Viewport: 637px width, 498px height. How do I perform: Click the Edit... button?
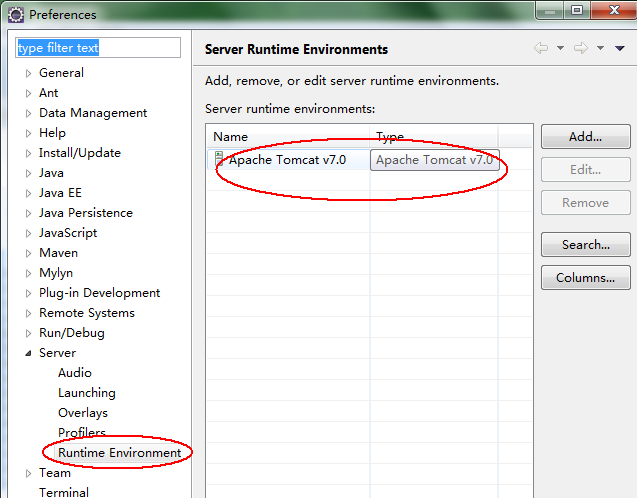tap(585, 169)
